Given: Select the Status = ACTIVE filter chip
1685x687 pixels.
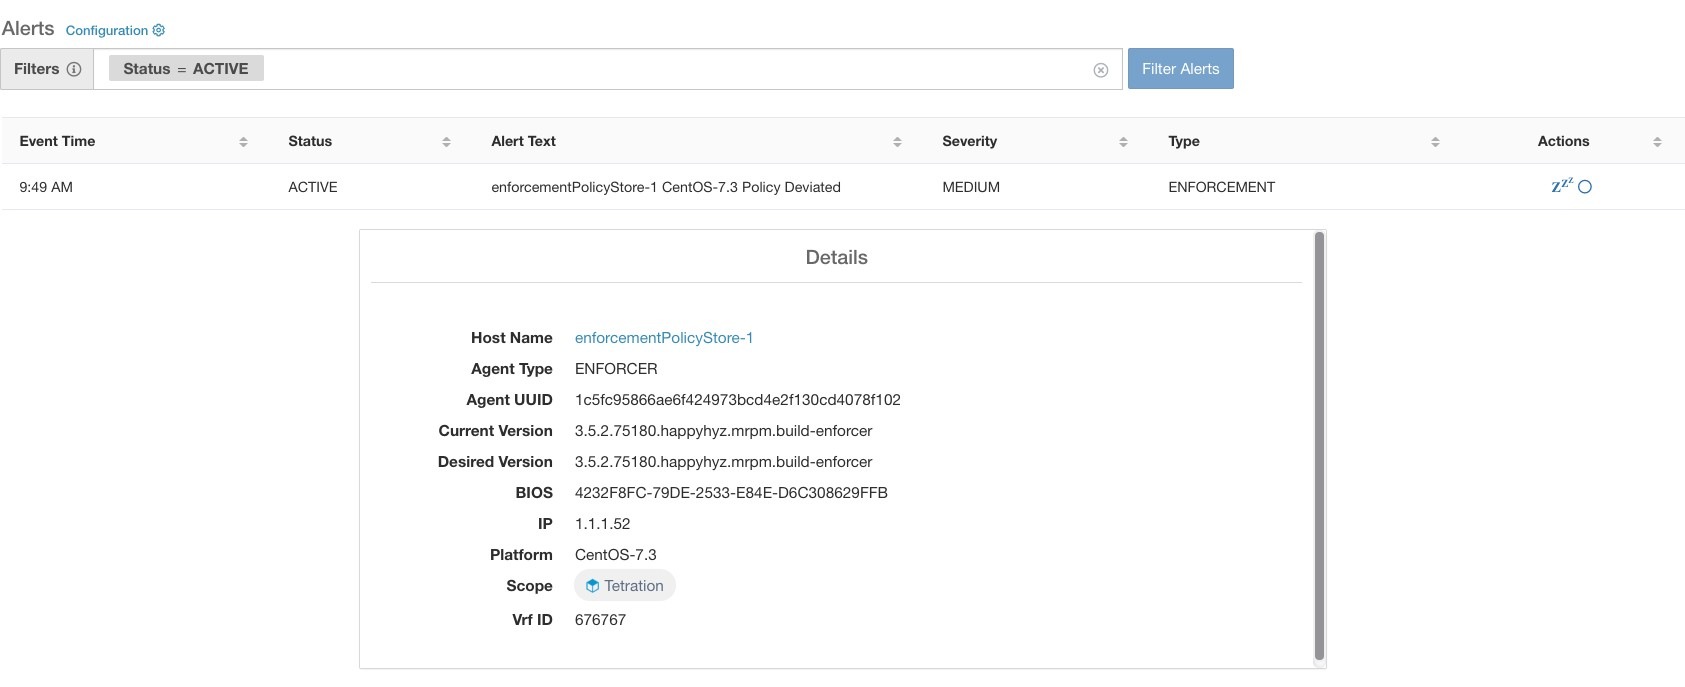Looking at the screenshot, I should click(x=186, y=68).
